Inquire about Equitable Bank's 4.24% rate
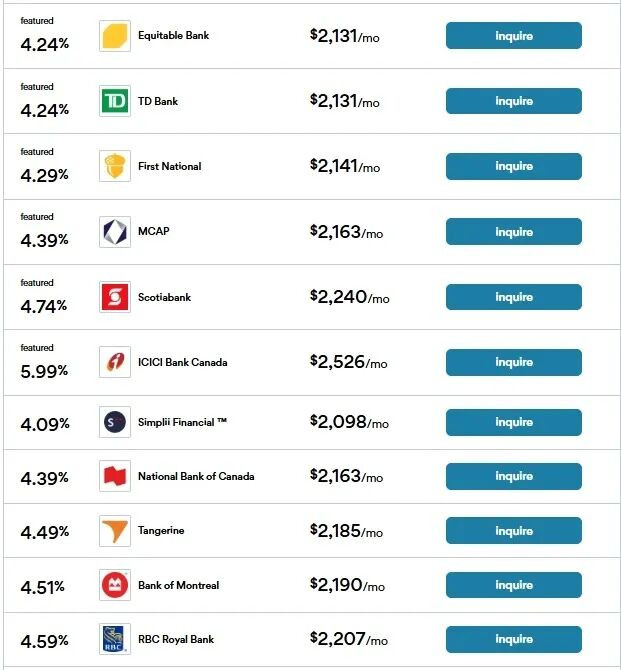The width and height of the screenshot is (621, 670). [513, 36]
